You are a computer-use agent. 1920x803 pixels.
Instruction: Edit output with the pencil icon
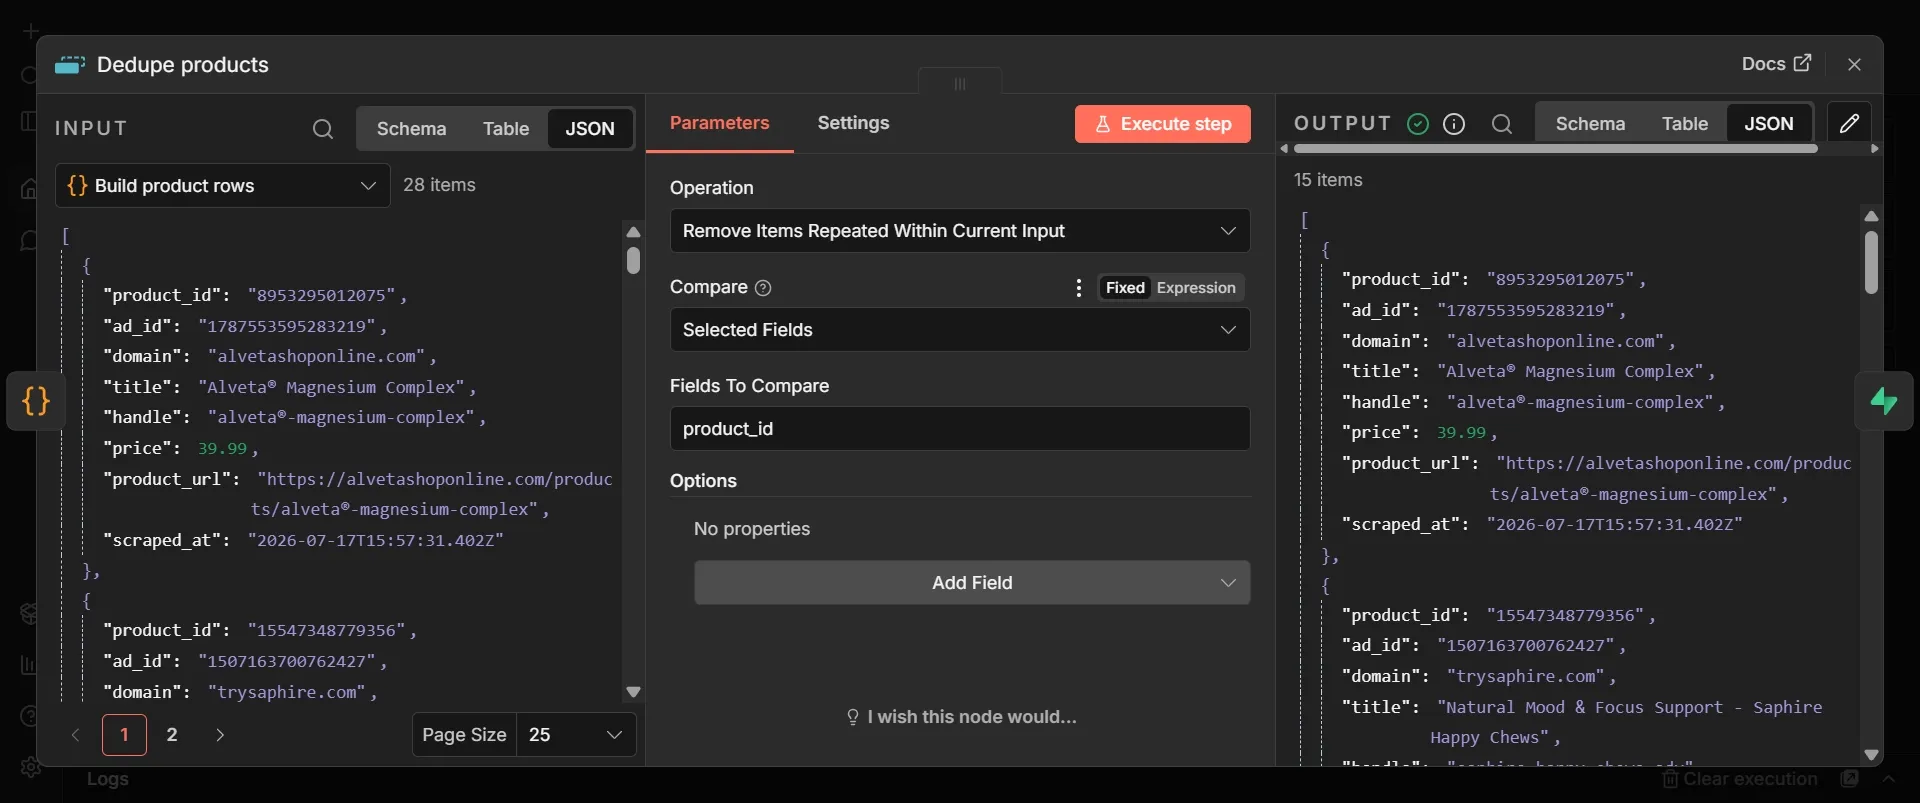click(x=1849, y=124)
